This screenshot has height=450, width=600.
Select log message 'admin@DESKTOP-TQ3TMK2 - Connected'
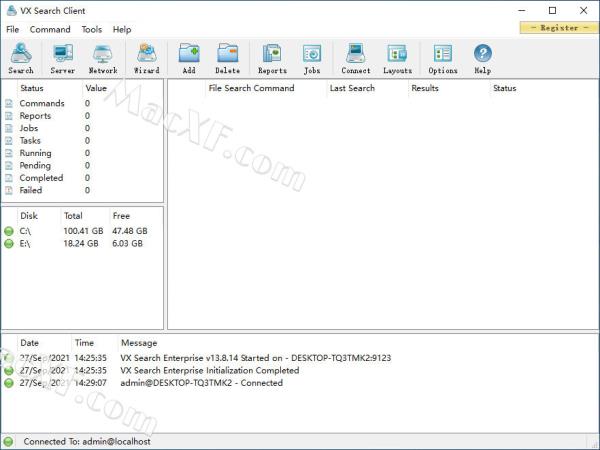point(202,383)
